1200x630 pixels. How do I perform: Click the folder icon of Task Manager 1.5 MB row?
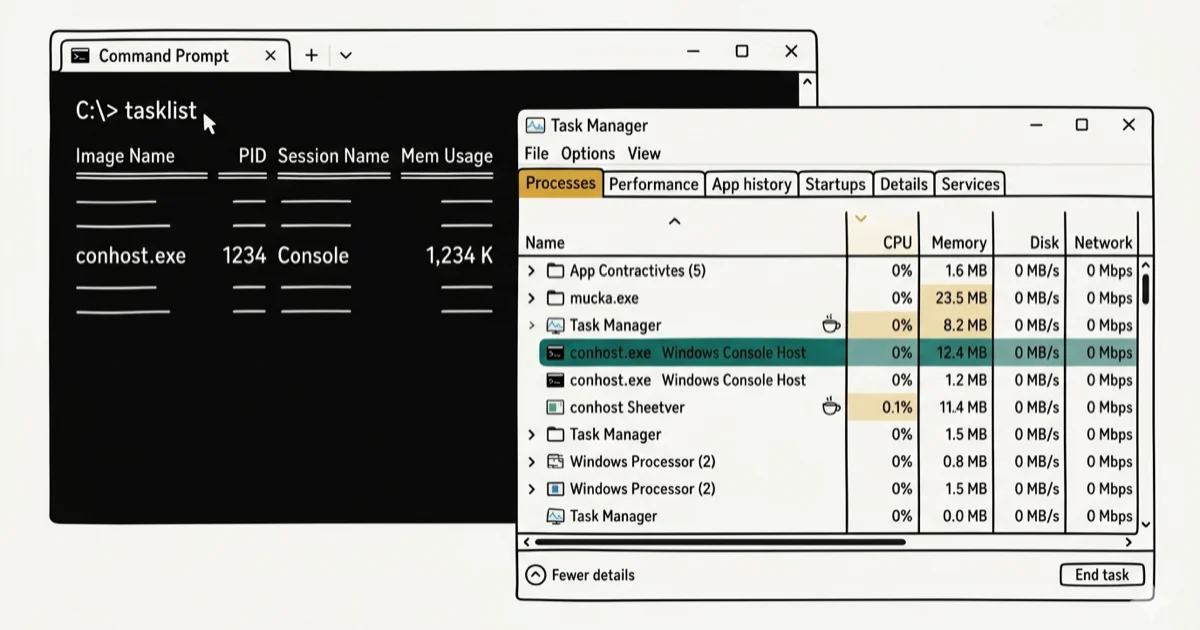(555, 434)
